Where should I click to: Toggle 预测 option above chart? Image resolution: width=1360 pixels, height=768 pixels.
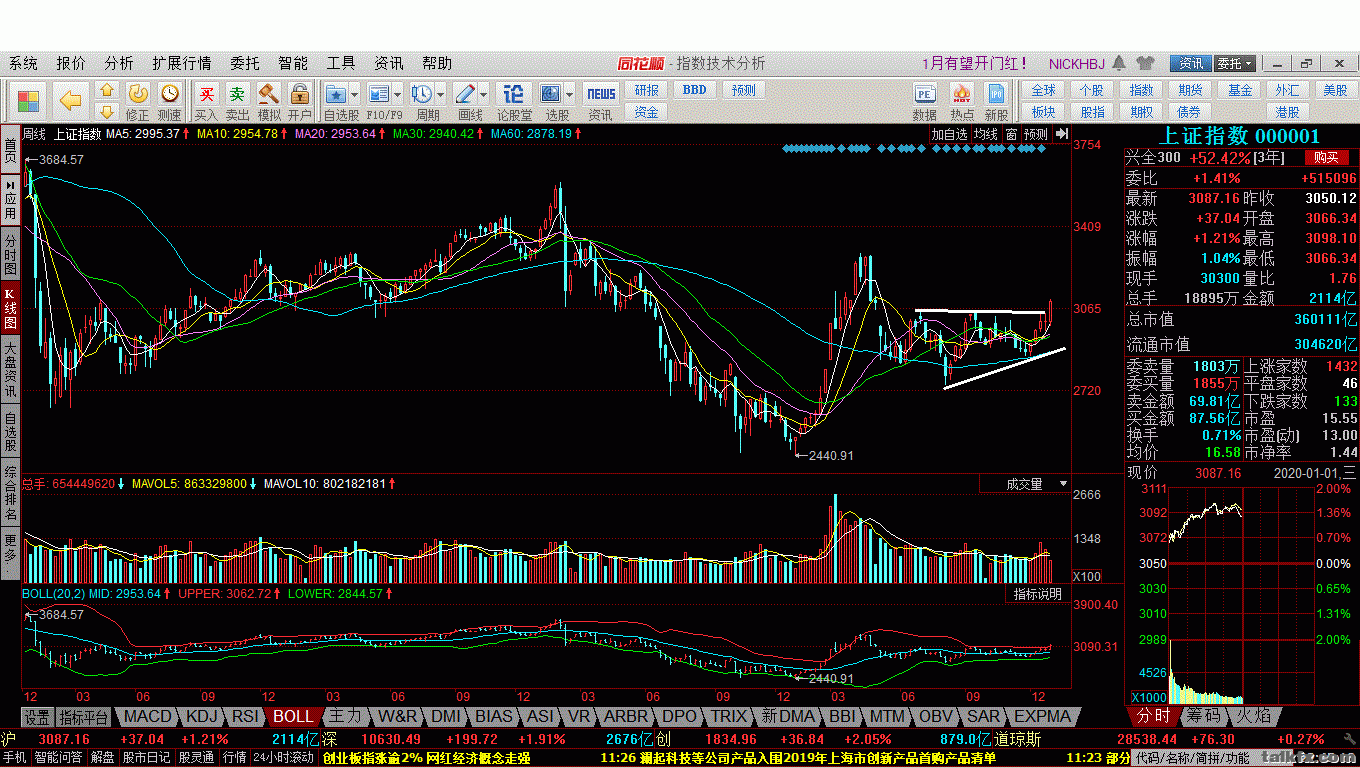pyautogui.click(x=1036, y=134)
